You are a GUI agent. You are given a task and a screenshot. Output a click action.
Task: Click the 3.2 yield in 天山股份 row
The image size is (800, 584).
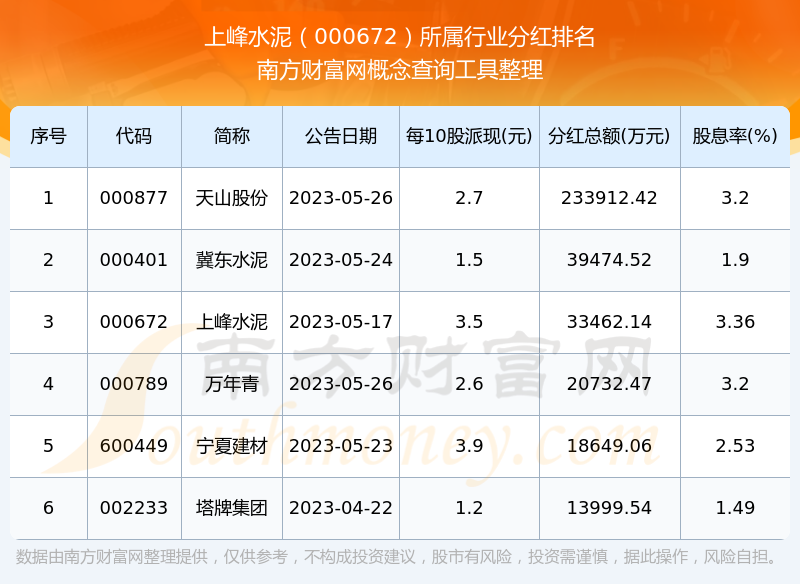click(735, 198)
